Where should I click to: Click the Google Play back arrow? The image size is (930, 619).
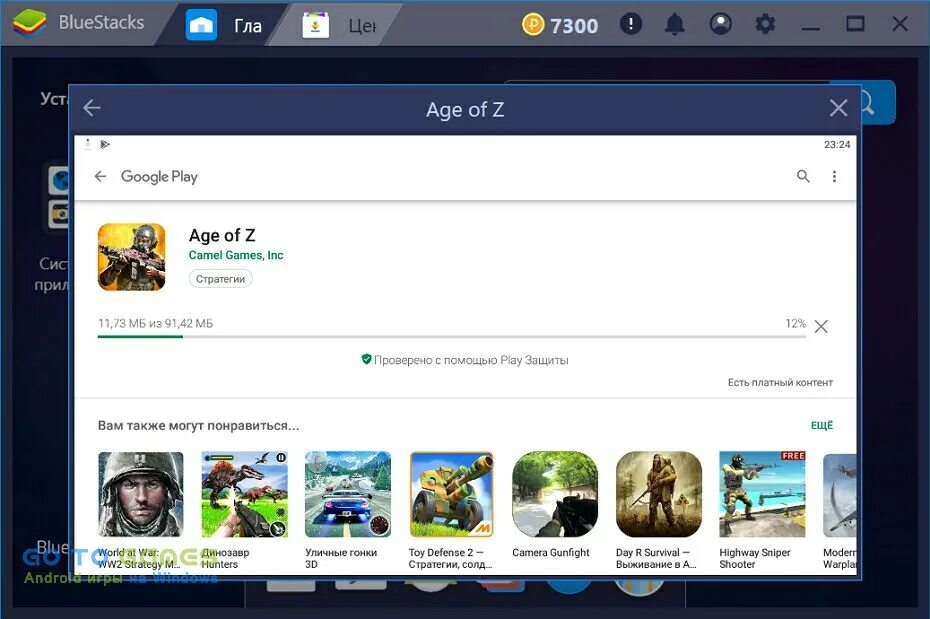point(100,176)
